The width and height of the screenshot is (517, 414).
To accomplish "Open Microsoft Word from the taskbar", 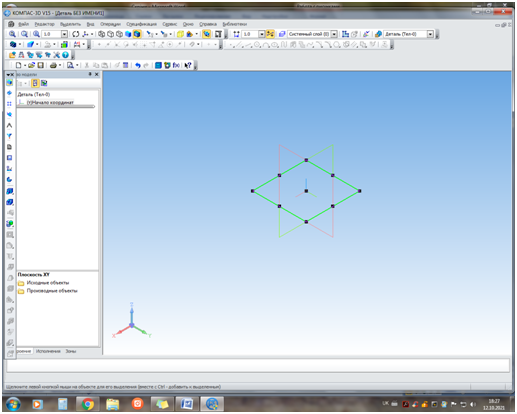I will click(187, 404).
